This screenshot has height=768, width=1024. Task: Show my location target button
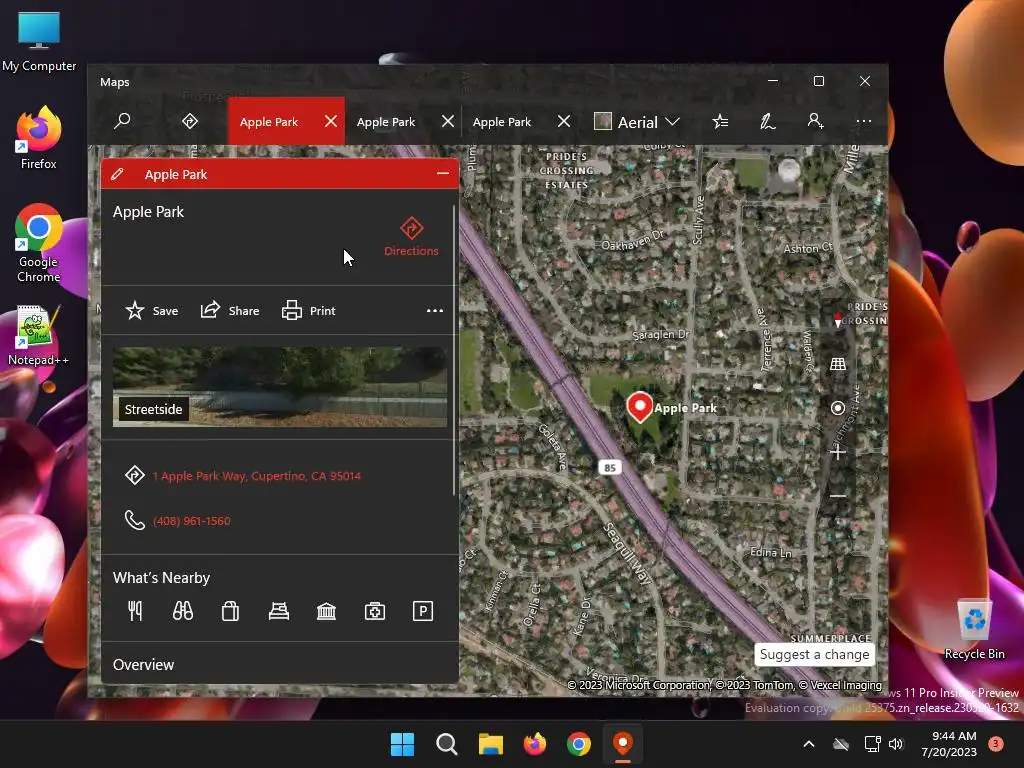pos(837,408)
